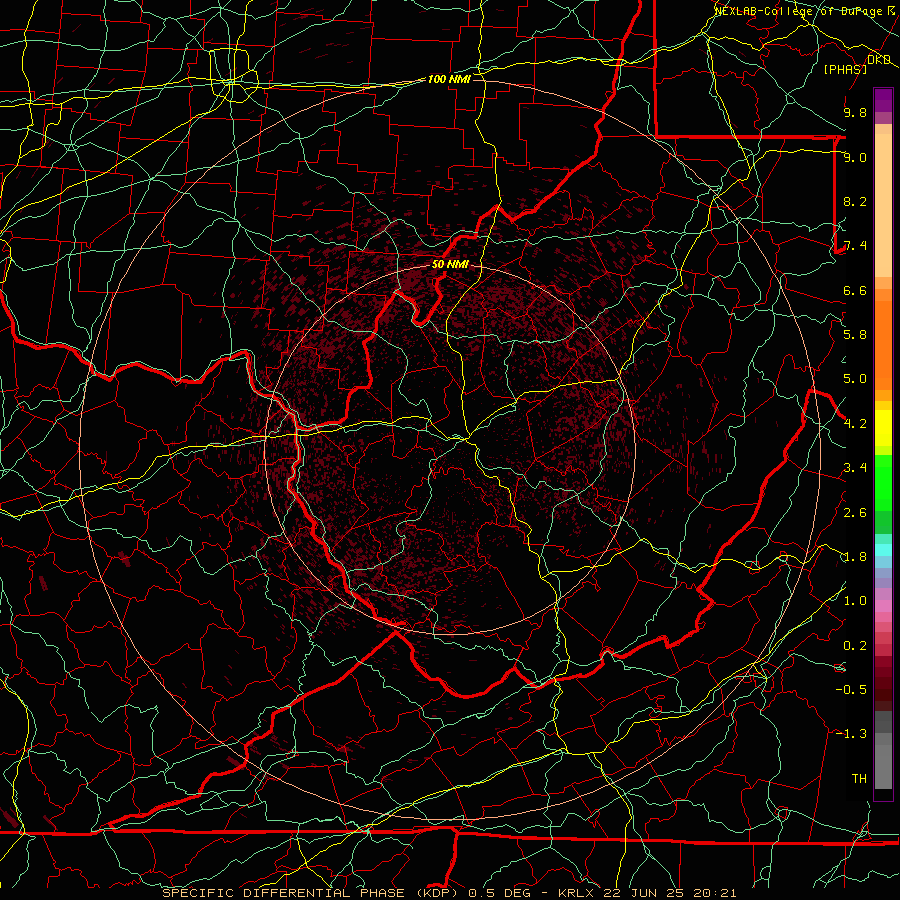Click the peach band of the legend
The image size is (900, 900).
[883, 205]
